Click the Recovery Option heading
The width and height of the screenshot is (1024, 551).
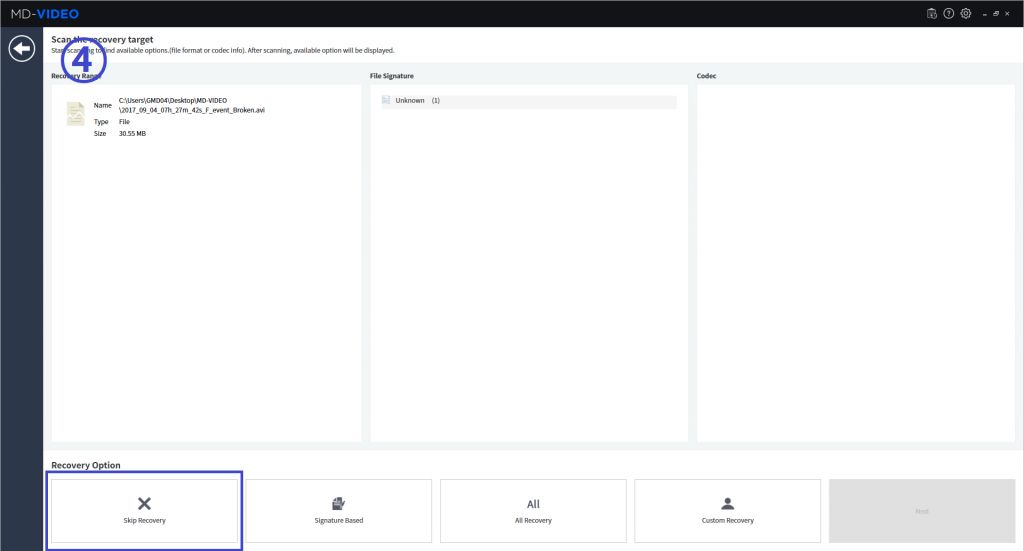[x=86, y=465]
